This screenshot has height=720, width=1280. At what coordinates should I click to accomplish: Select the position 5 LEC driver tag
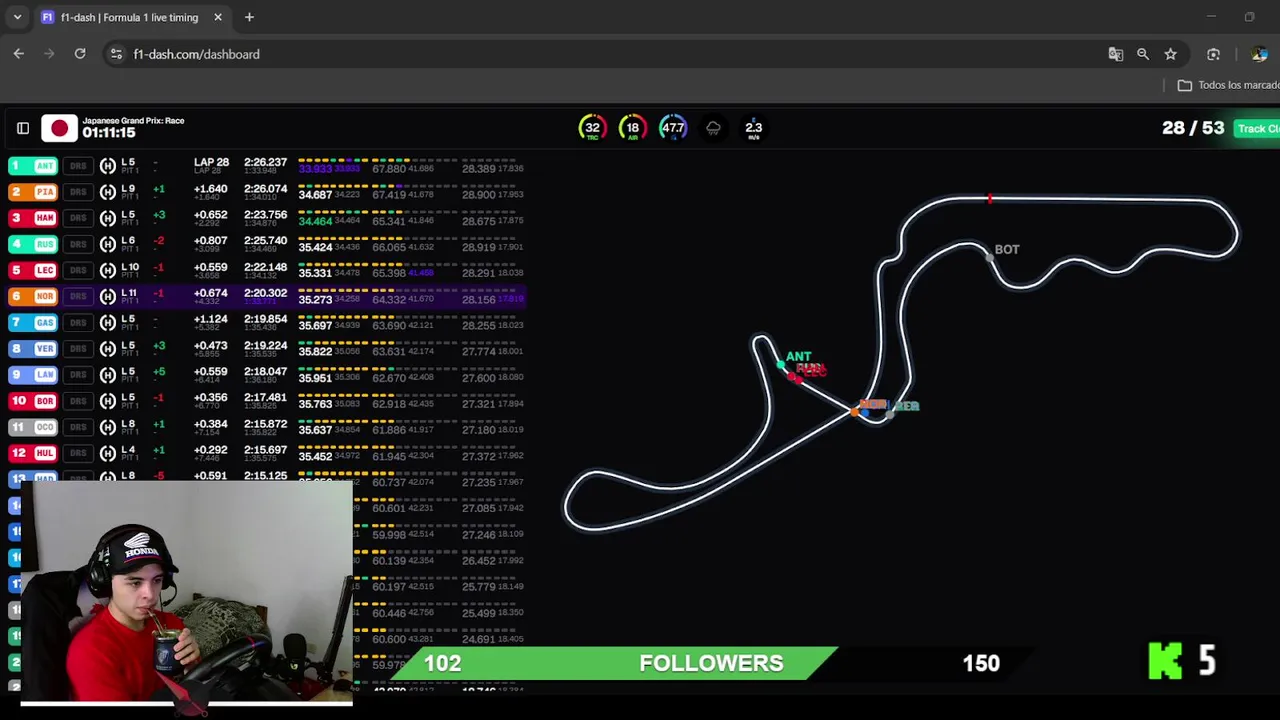click(x=33, y=270)
